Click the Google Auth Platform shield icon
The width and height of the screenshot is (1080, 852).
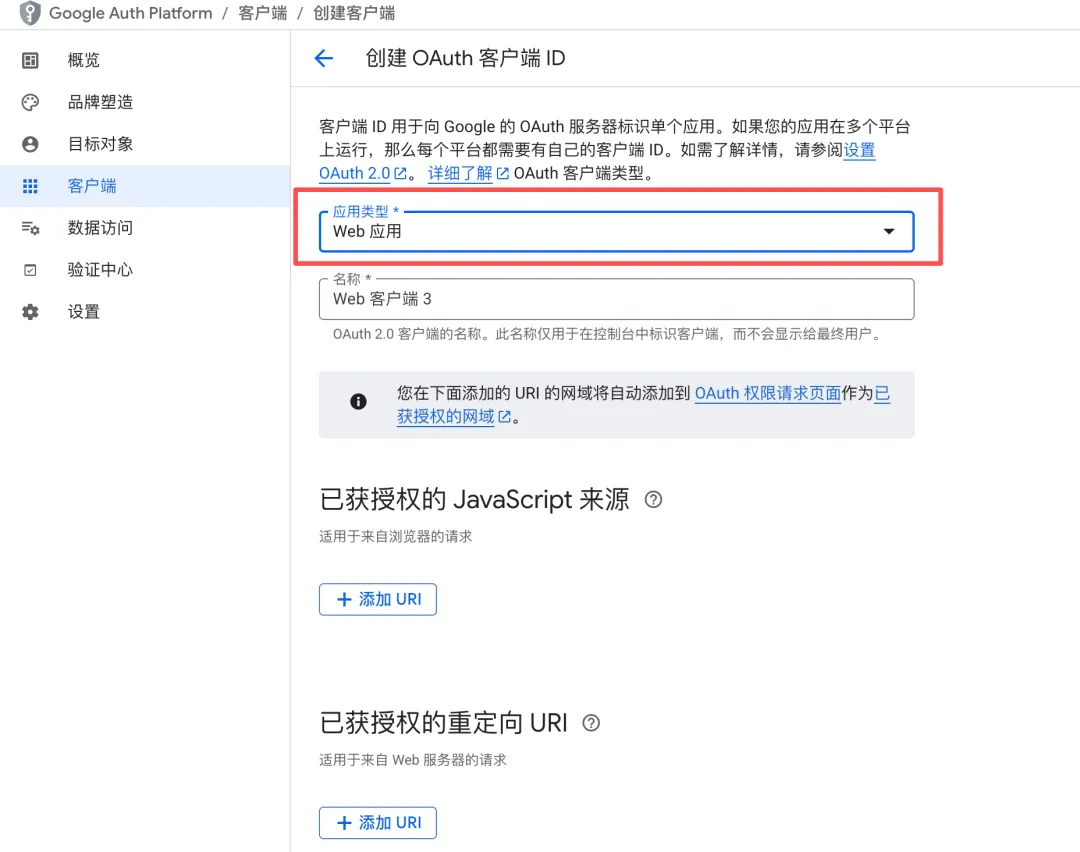point(30,13)
